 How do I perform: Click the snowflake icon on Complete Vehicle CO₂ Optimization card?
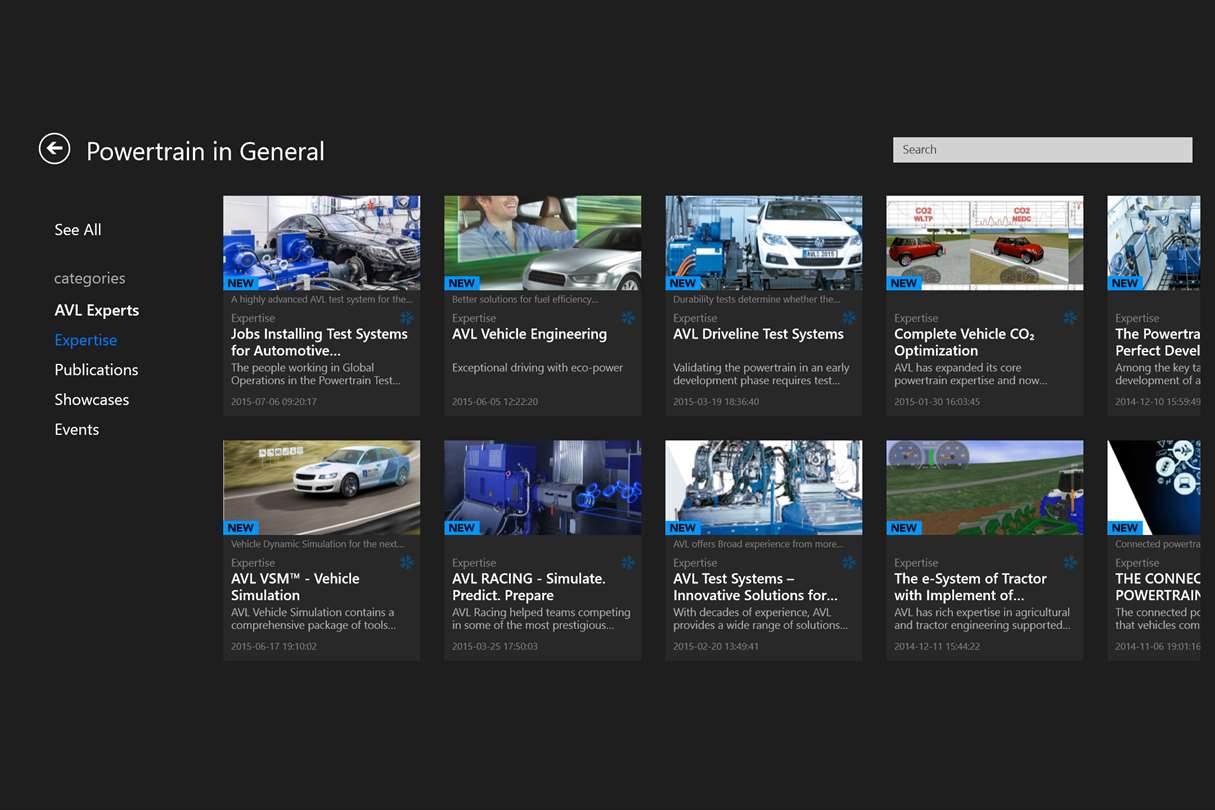(x=1070, y=318)
